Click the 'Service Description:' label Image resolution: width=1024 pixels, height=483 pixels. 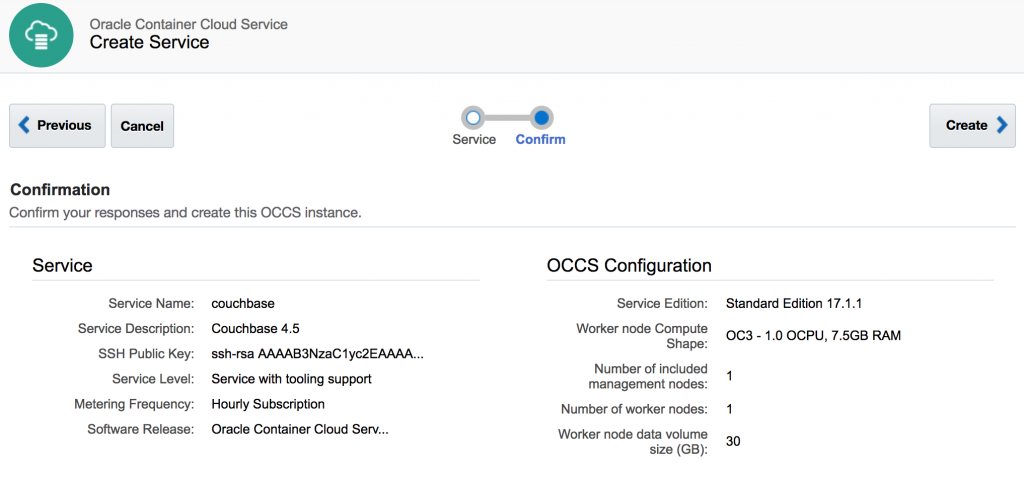136,328
